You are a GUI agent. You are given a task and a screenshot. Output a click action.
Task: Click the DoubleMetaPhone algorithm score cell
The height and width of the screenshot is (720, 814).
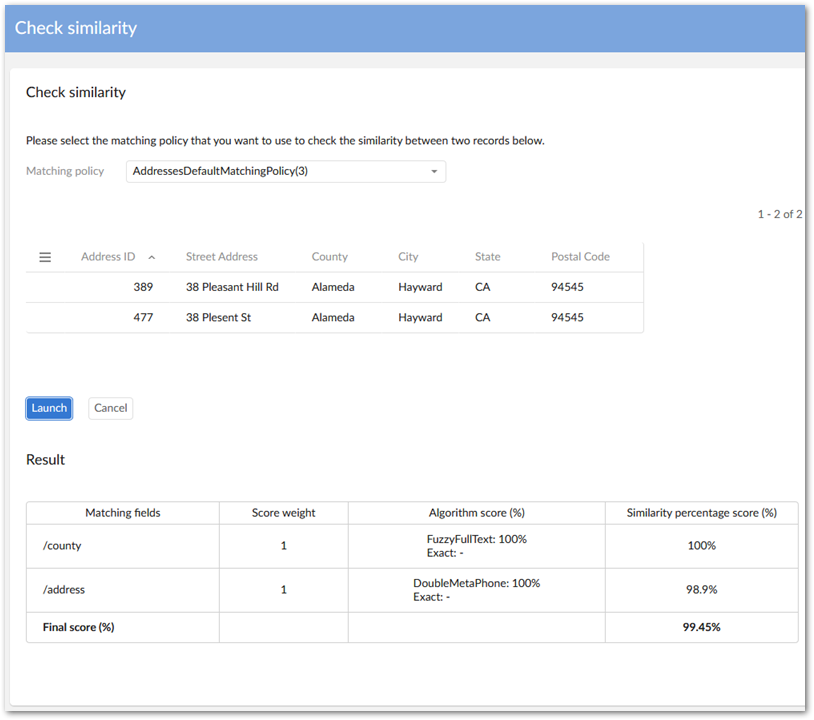tap(476, 590)
